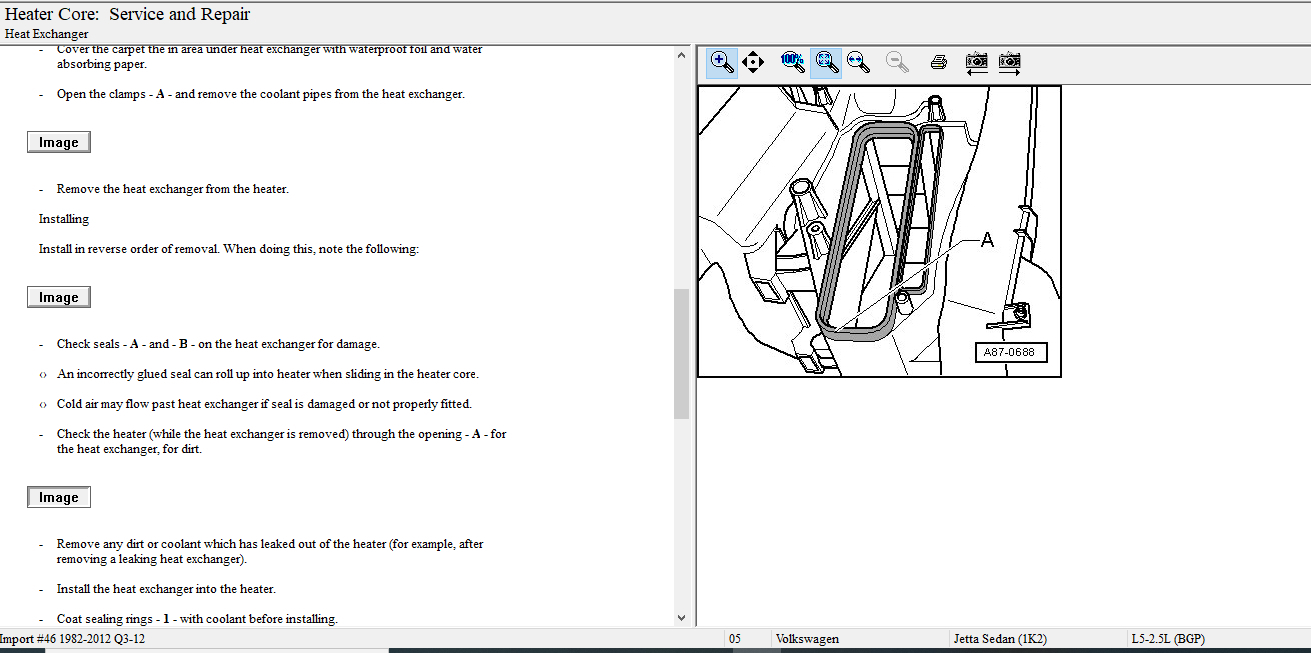Viewport: 1311px width, 653px height.
Task: Select the zoom in magnifier tool
Action: [x=721, y=62]
